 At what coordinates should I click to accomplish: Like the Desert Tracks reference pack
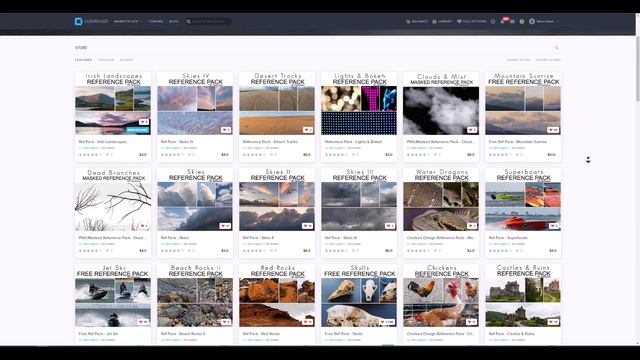308,130
